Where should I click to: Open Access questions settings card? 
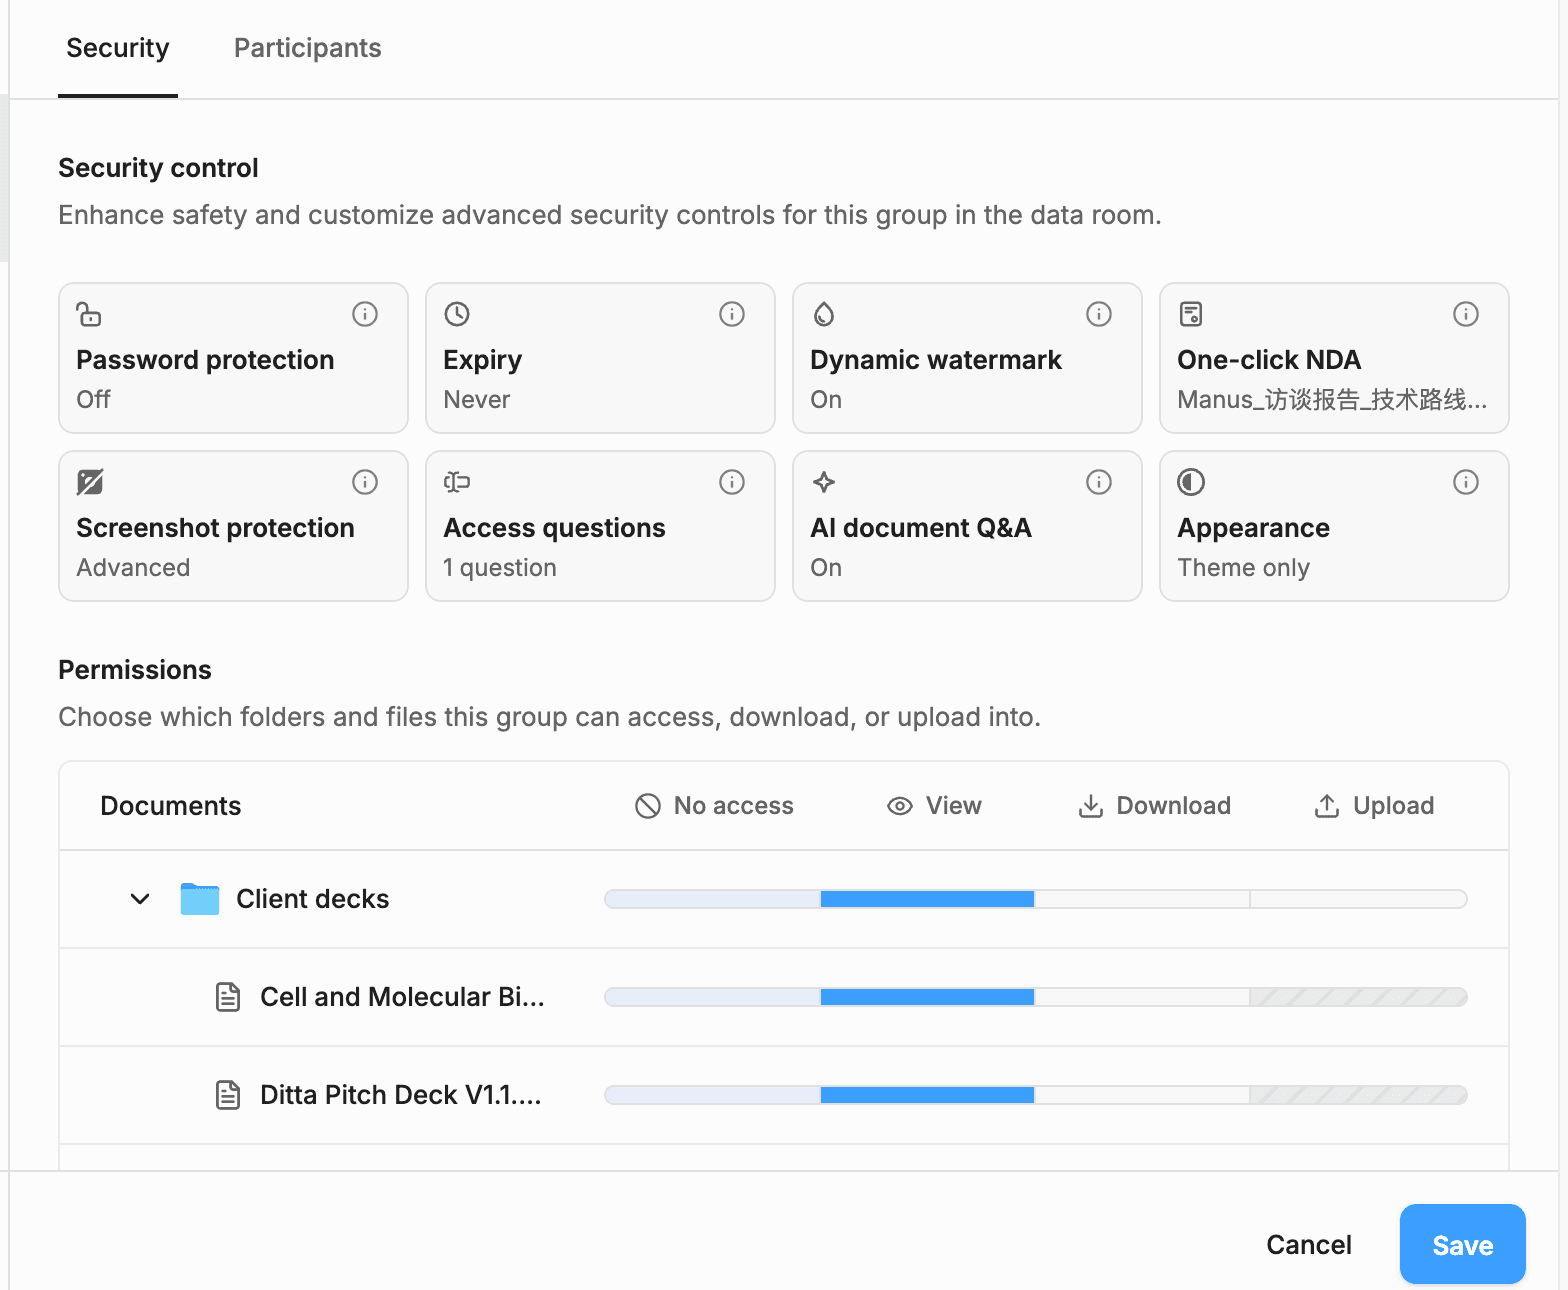tap(600, 526)
